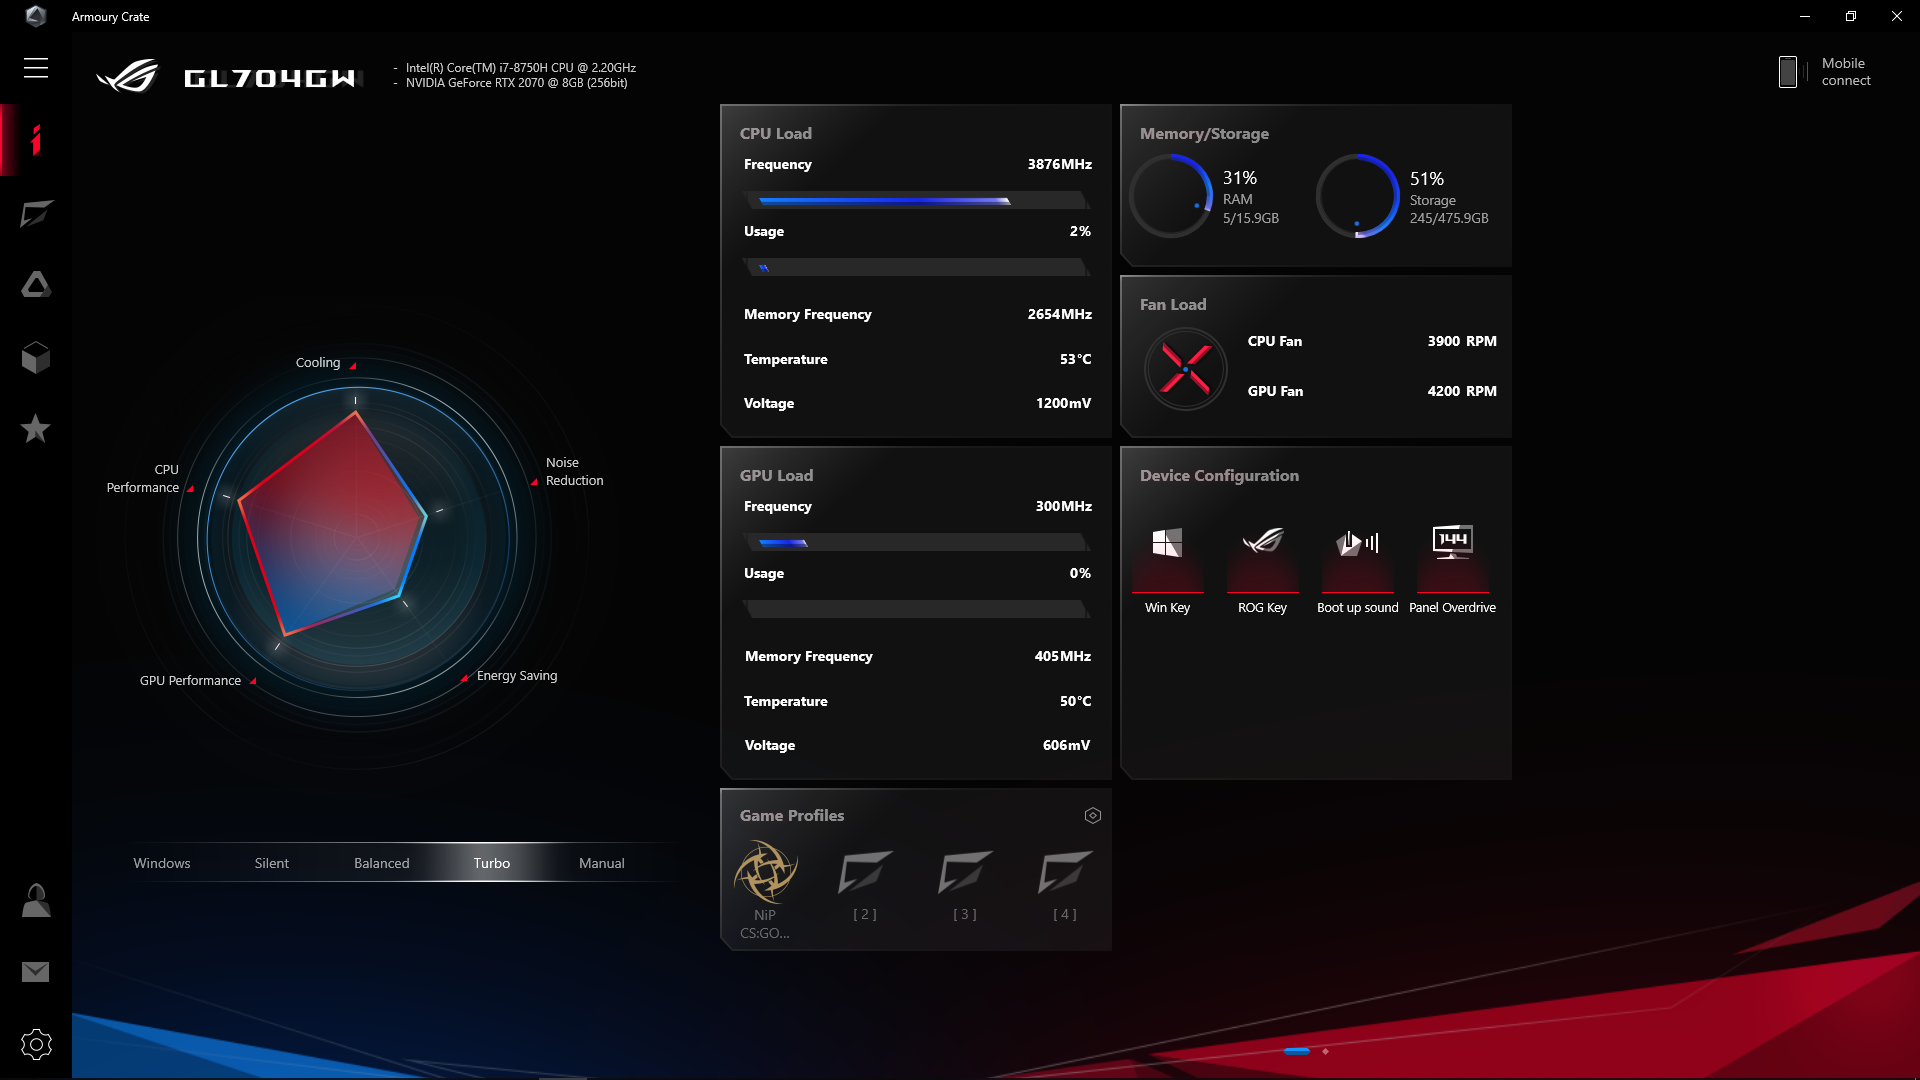
Task: Click the GPU Memory Frequency 405MHz value
Action: [x=1063, y=657]
